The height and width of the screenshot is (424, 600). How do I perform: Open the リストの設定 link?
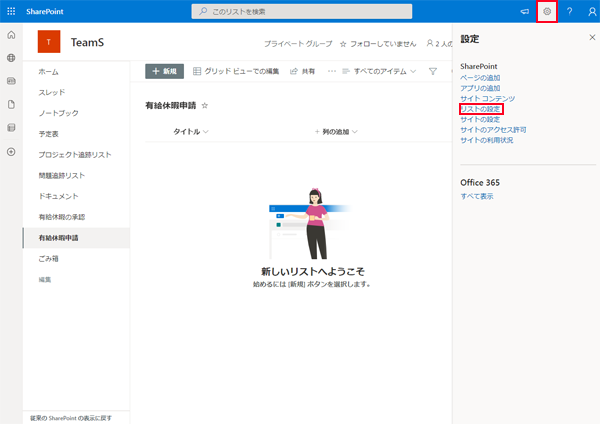click(x=481, y=109)
